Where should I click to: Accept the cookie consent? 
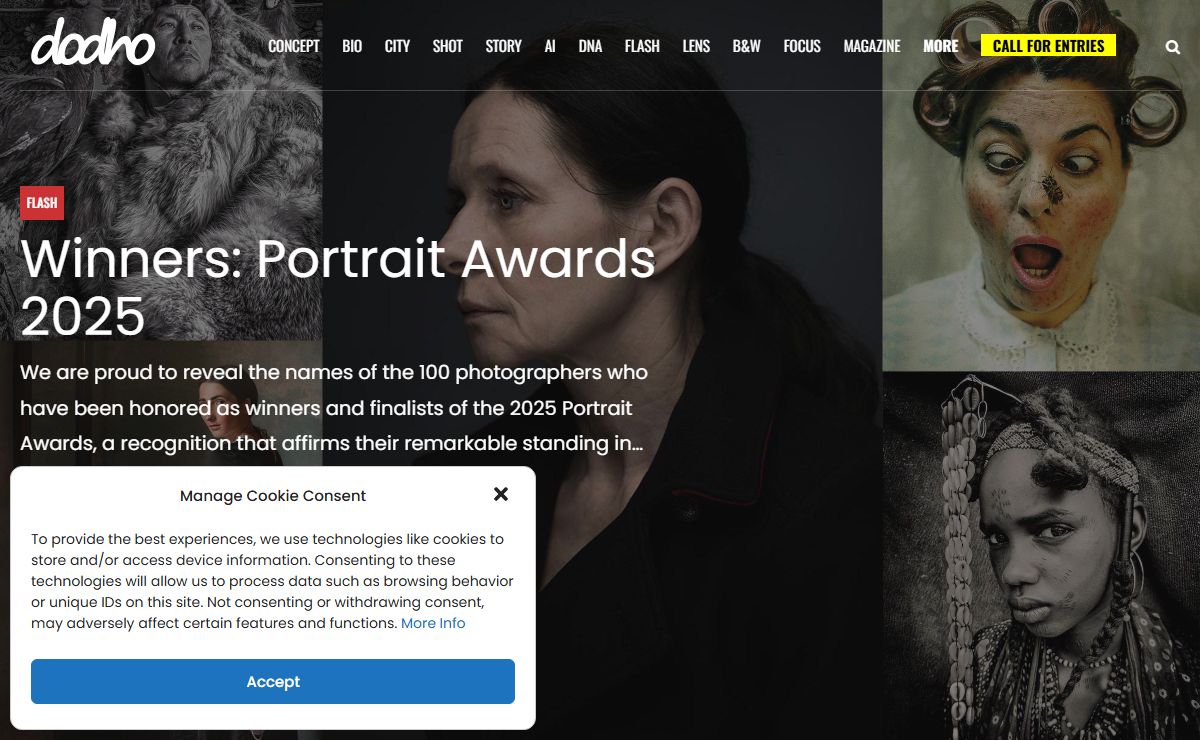[x=273, y=681]
